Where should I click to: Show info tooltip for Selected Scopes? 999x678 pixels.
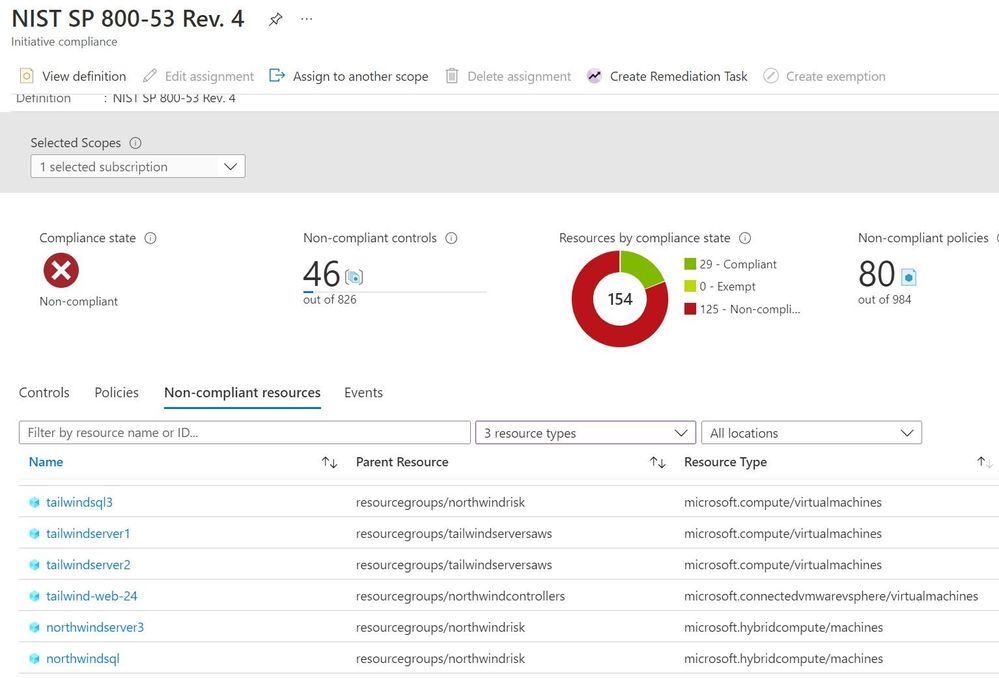click(136, 143)
